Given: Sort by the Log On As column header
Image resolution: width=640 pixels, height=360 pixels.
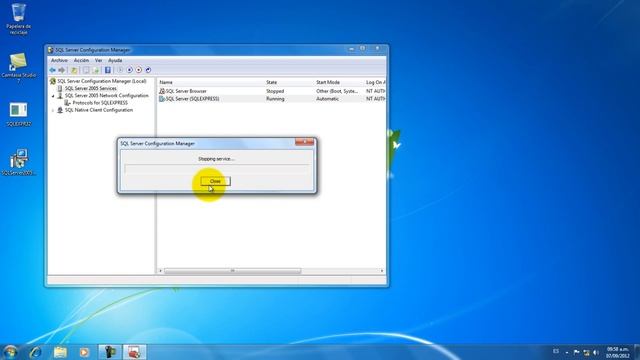Looking at the screenshot, I should (x=375, y=82).
